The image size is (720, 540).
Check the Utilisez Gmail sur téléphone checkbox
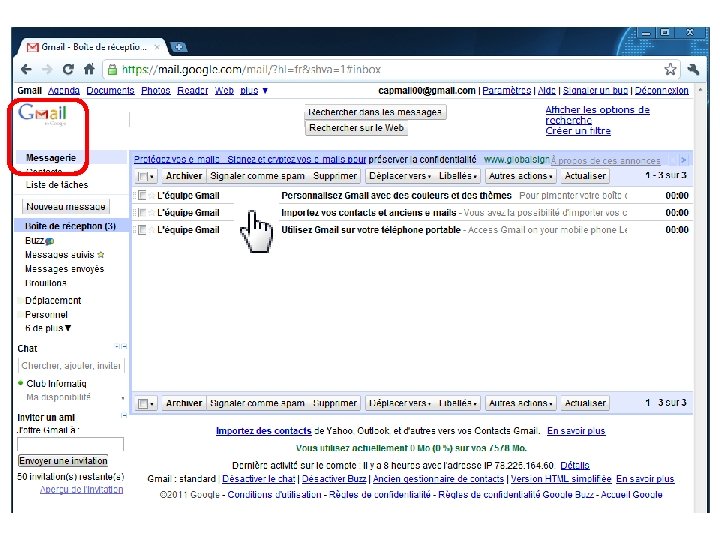[142, 230]
